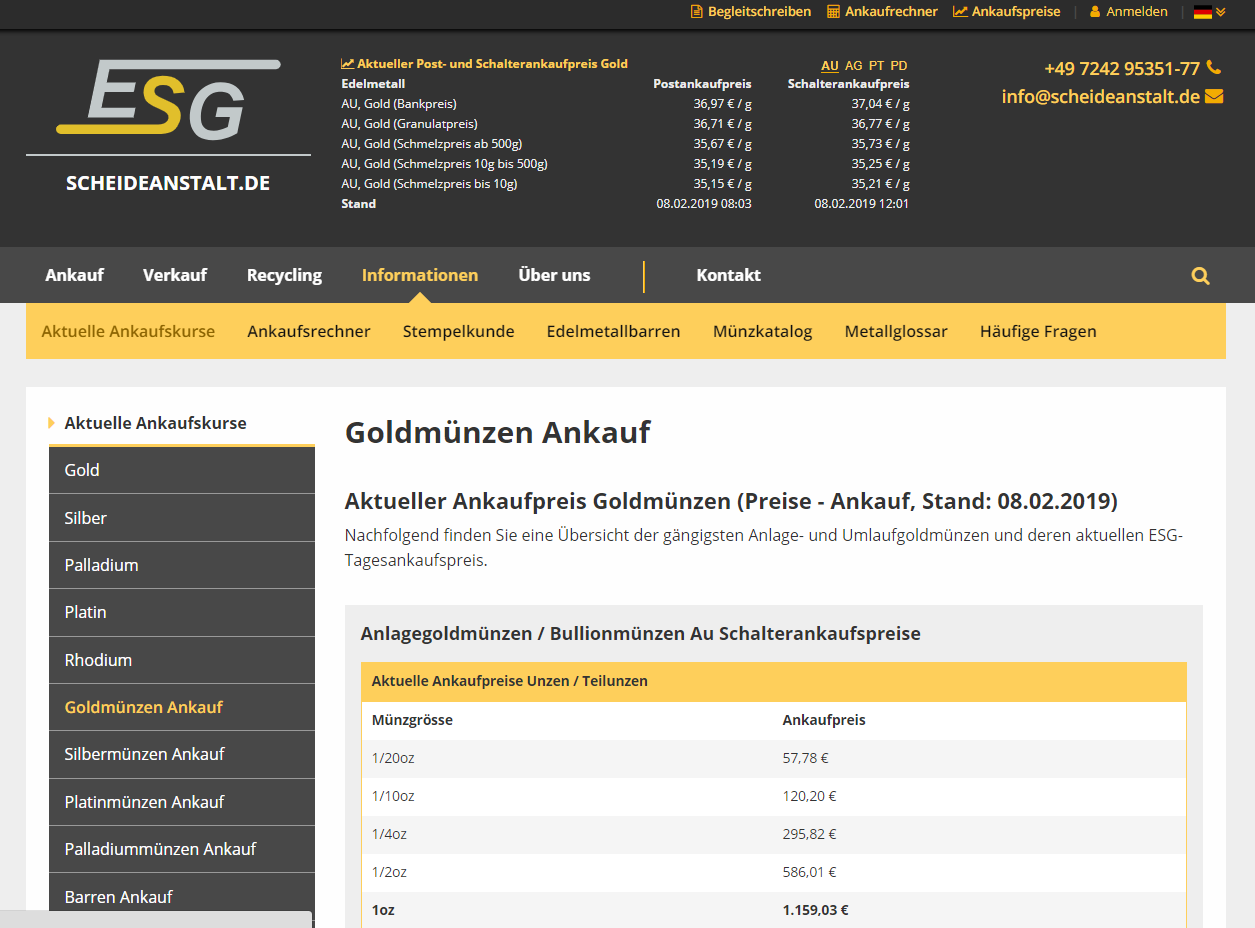1255x928 pixels.
Task: Open the Münzkatalog submenu link
Action: pos(762,331)
